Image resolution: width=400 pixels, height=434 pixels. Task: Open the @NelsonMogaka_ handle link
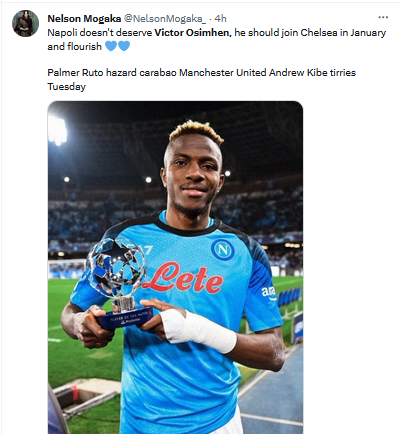click(165, 19)
